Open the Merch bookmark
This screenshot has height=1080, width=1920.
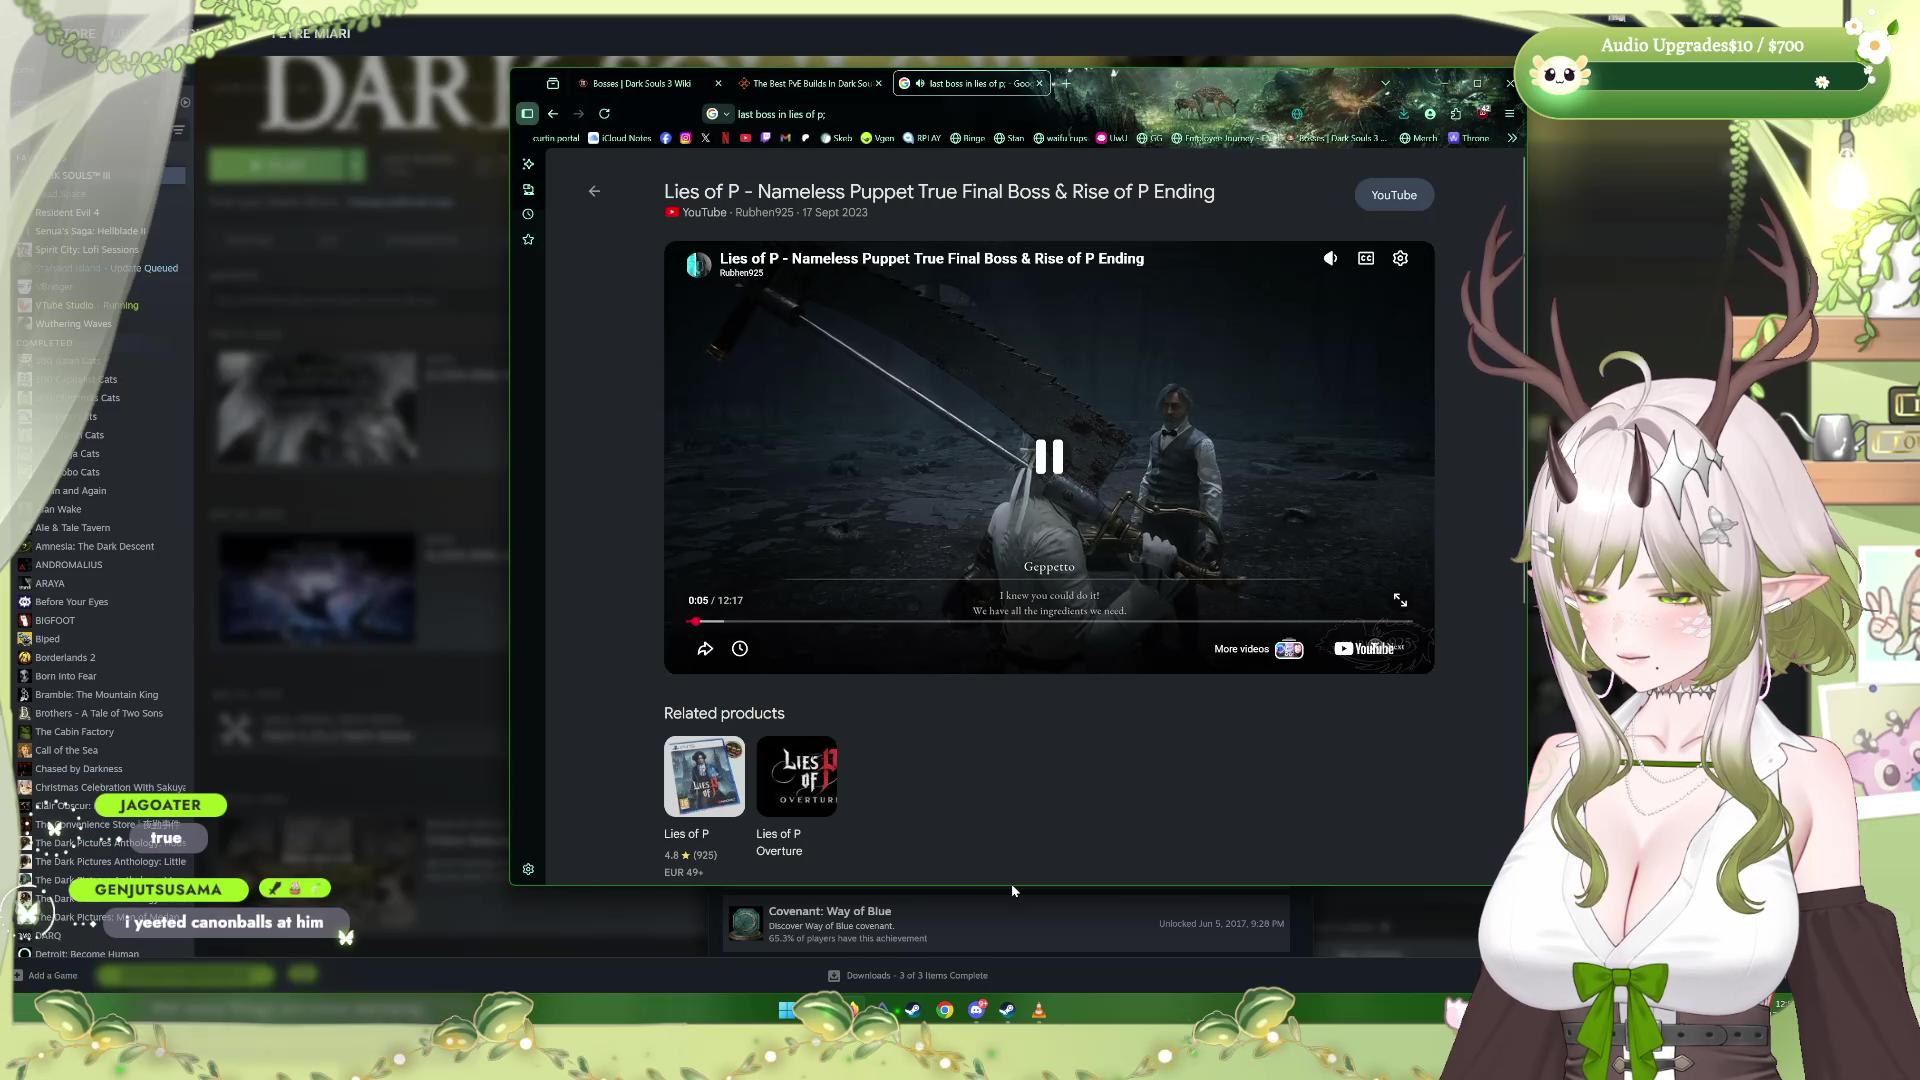[1418, 138]
